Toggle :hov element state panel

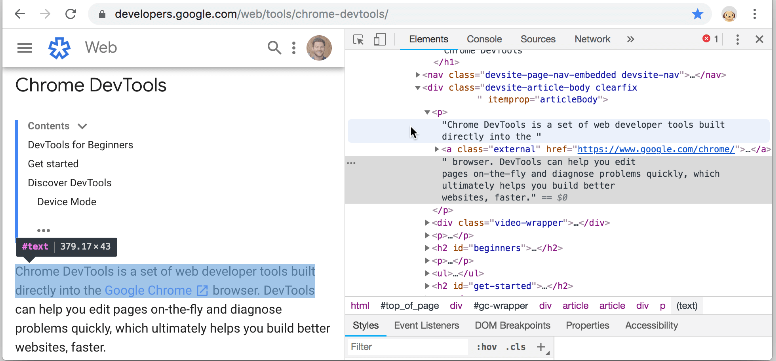(486, 347)
